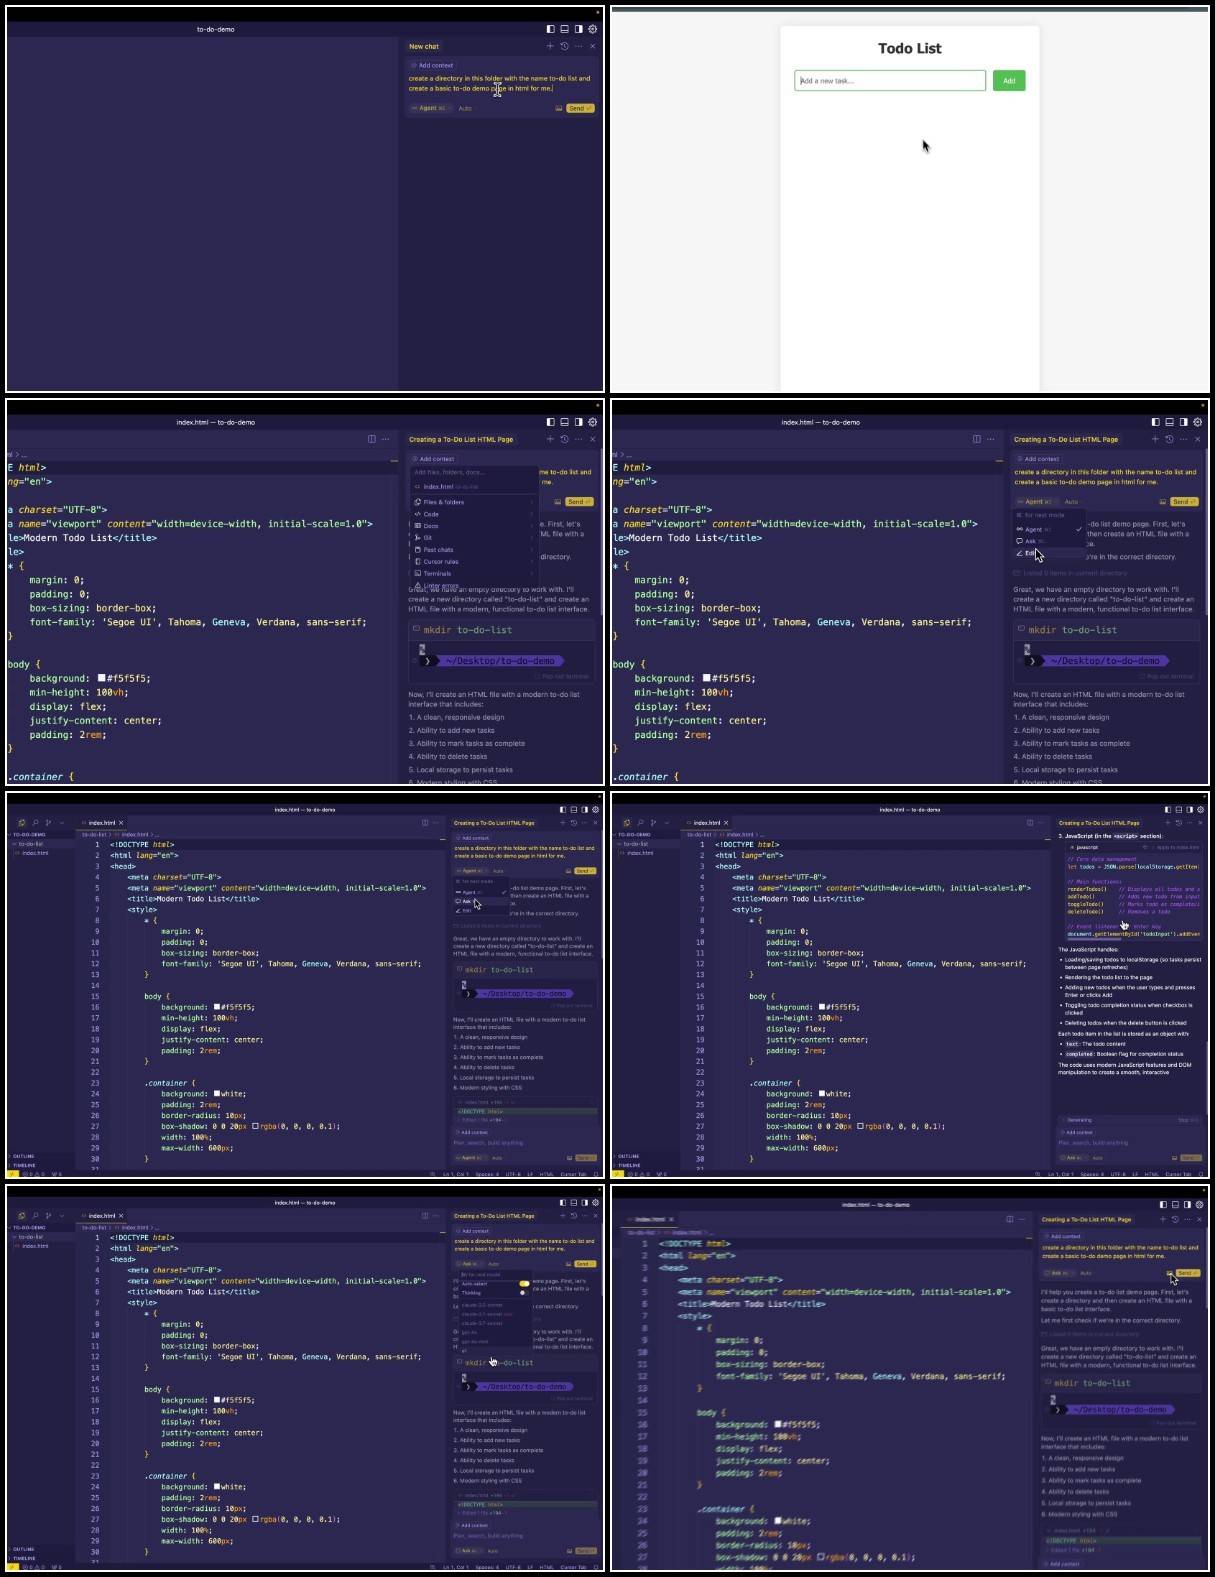Click plus icon beside the New chat tab
The image size is (1215, 1577).
click(549, 46)
